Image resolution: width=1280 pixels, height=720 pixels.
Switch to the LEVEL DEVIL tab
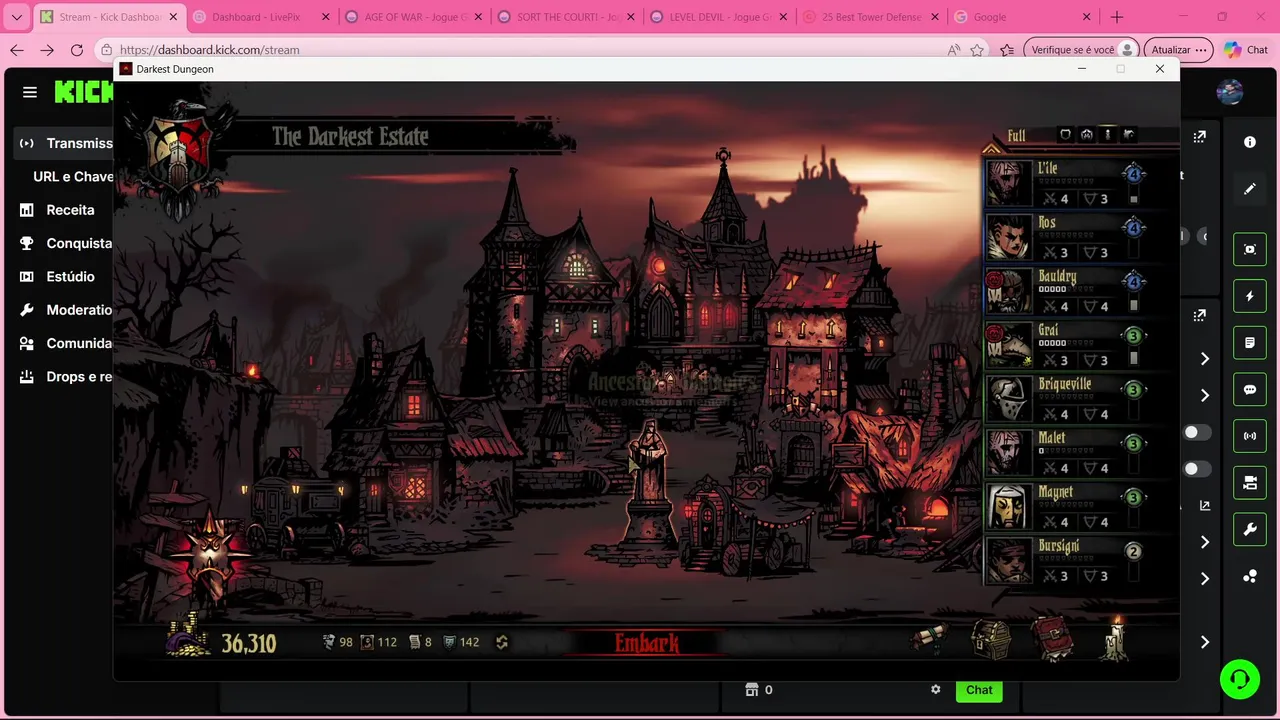[718, 17]
